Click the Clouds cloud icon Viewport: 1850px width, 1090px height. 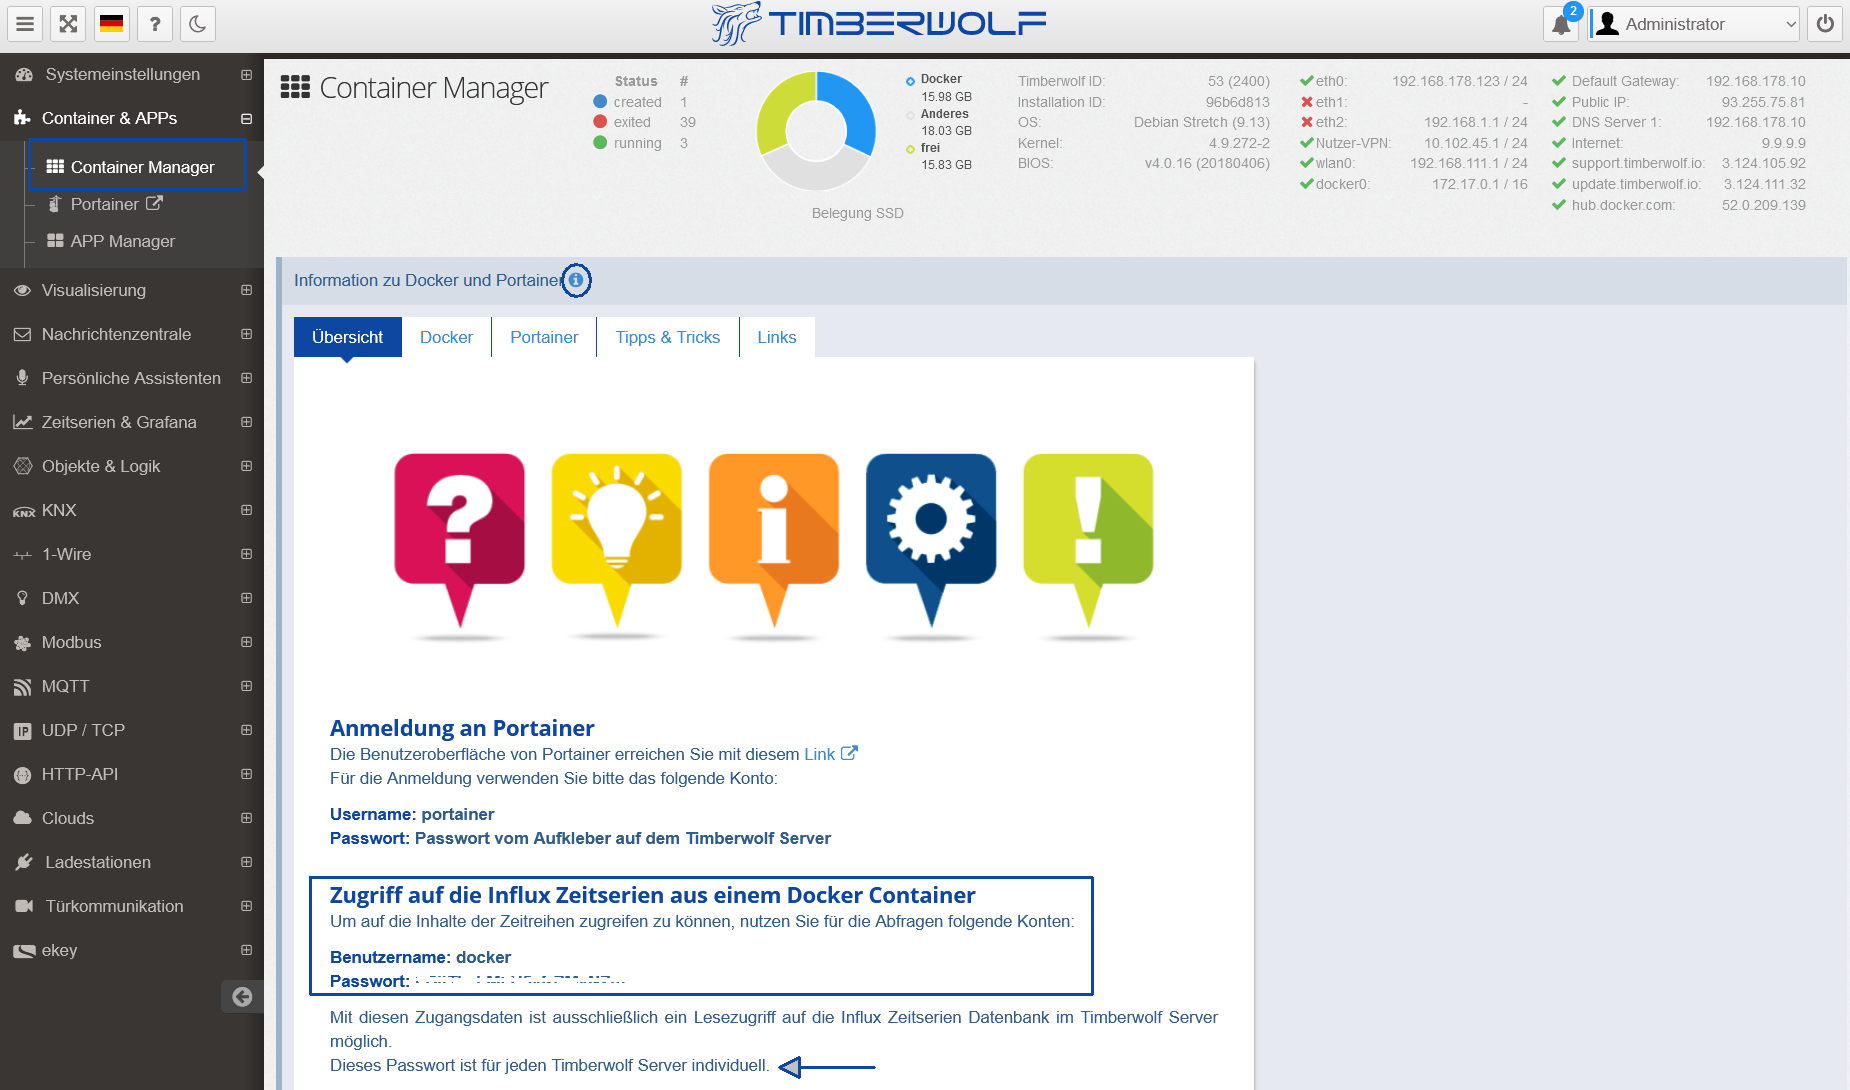point(23,818)
